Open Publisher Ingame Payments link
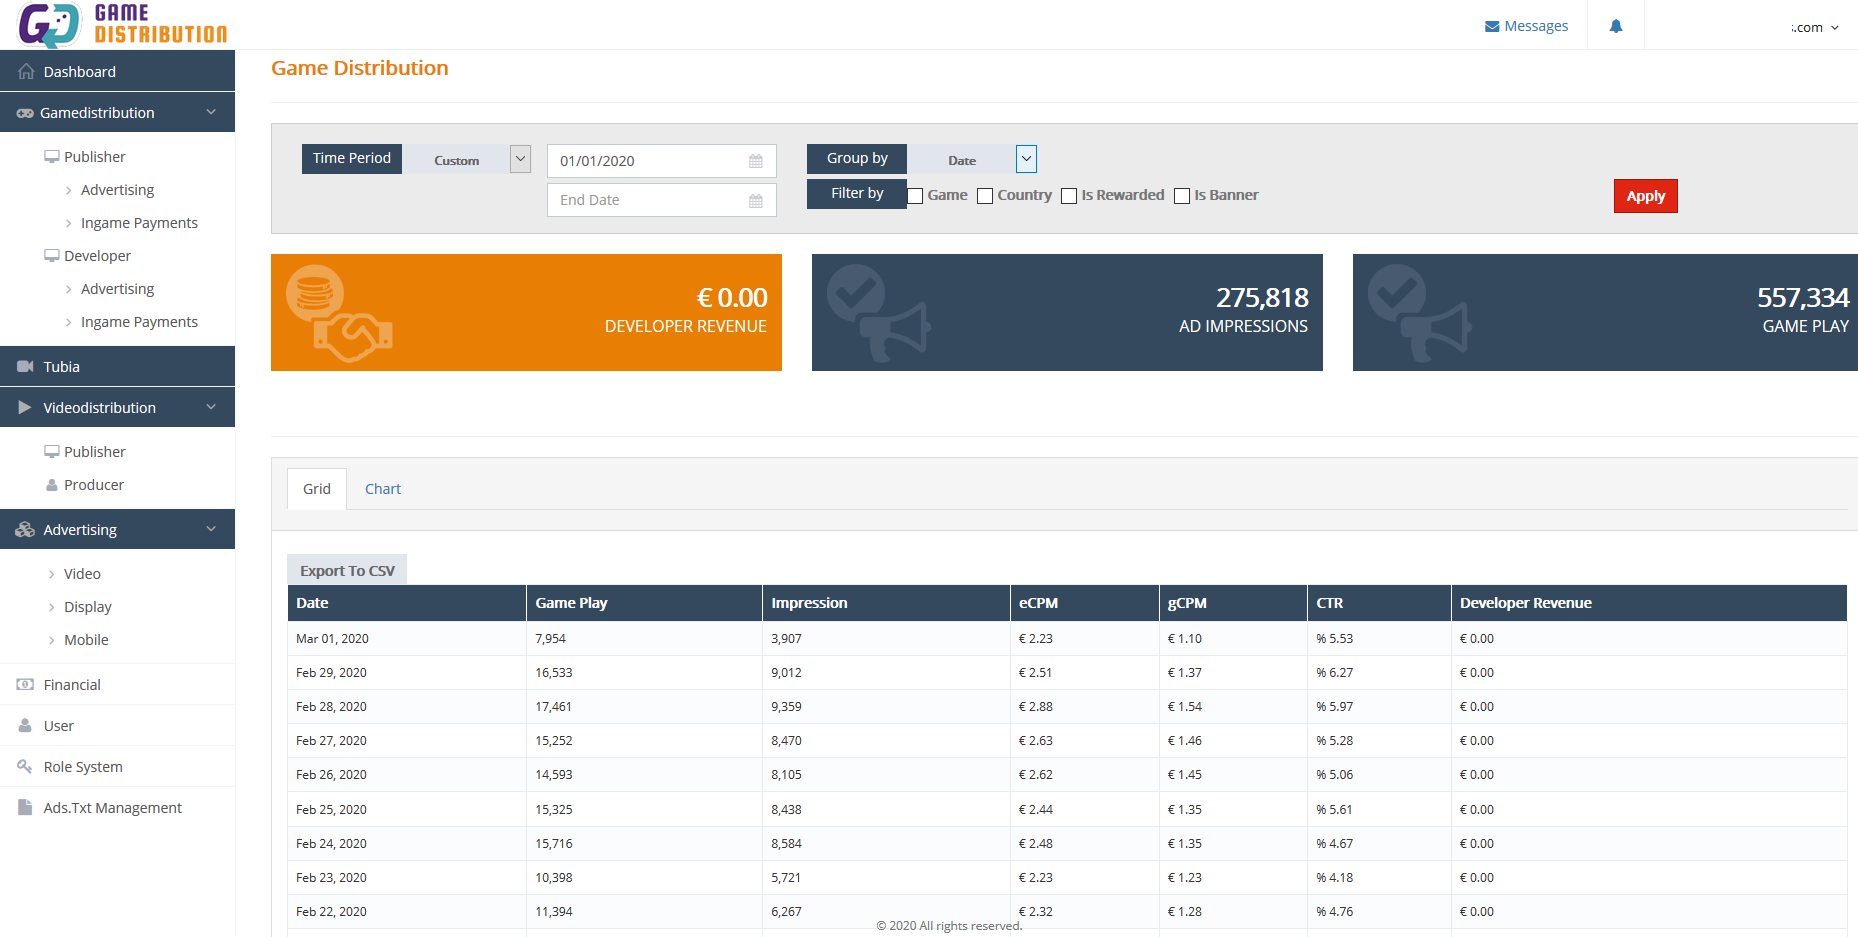The image size is (1858, 937). [x=139, y=223]
